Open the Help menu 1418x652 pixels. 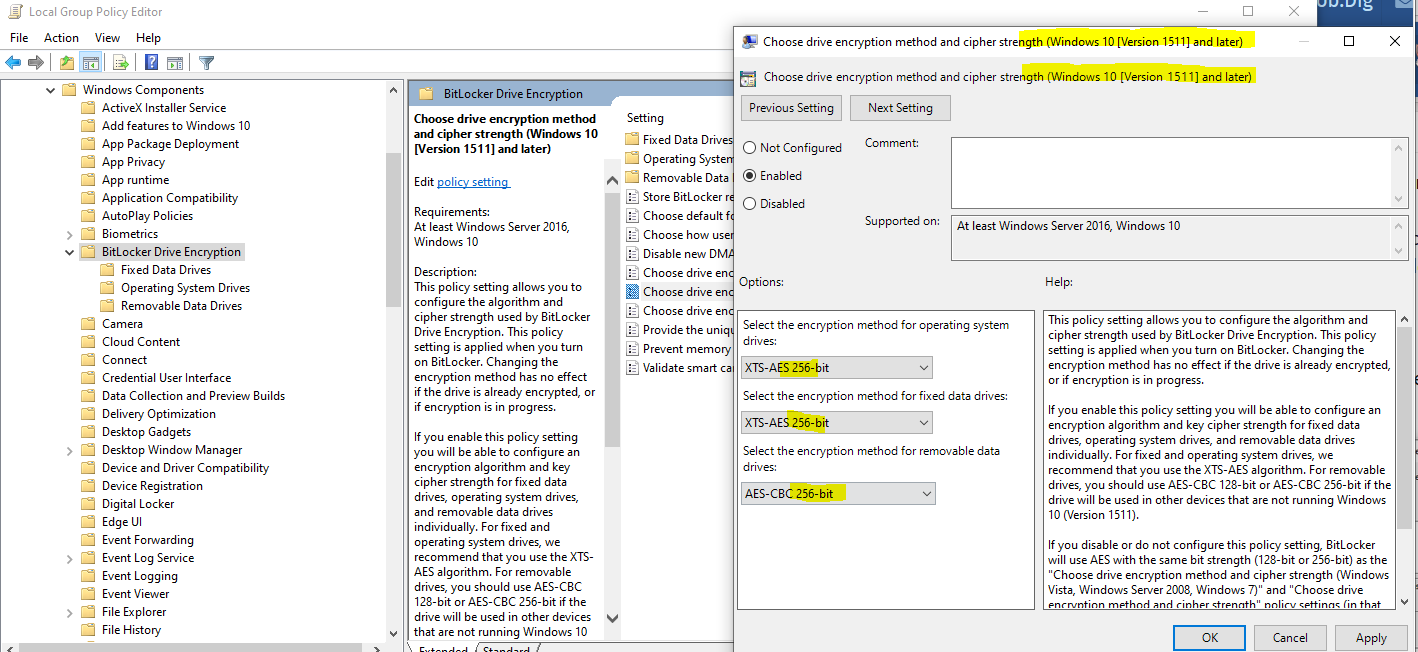pyautogui.click(x=148, y=37)
